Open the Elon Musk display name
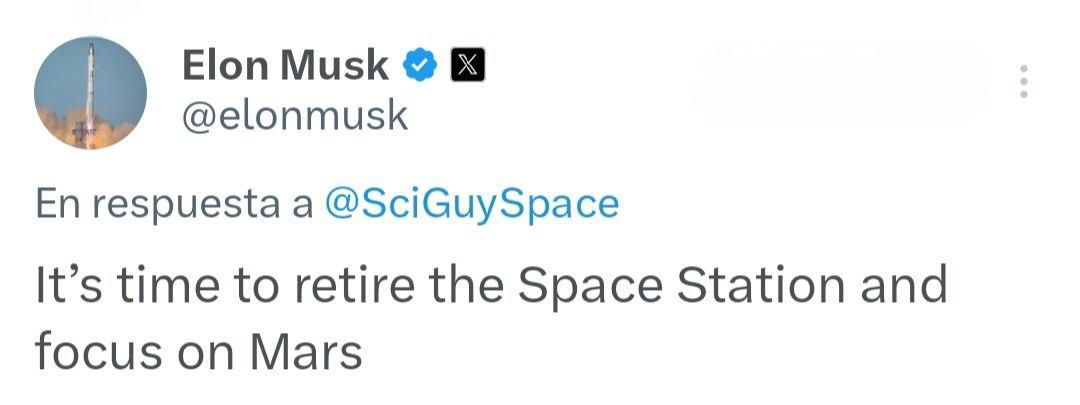Viewport: 1080px width, 405px height. 285,66
